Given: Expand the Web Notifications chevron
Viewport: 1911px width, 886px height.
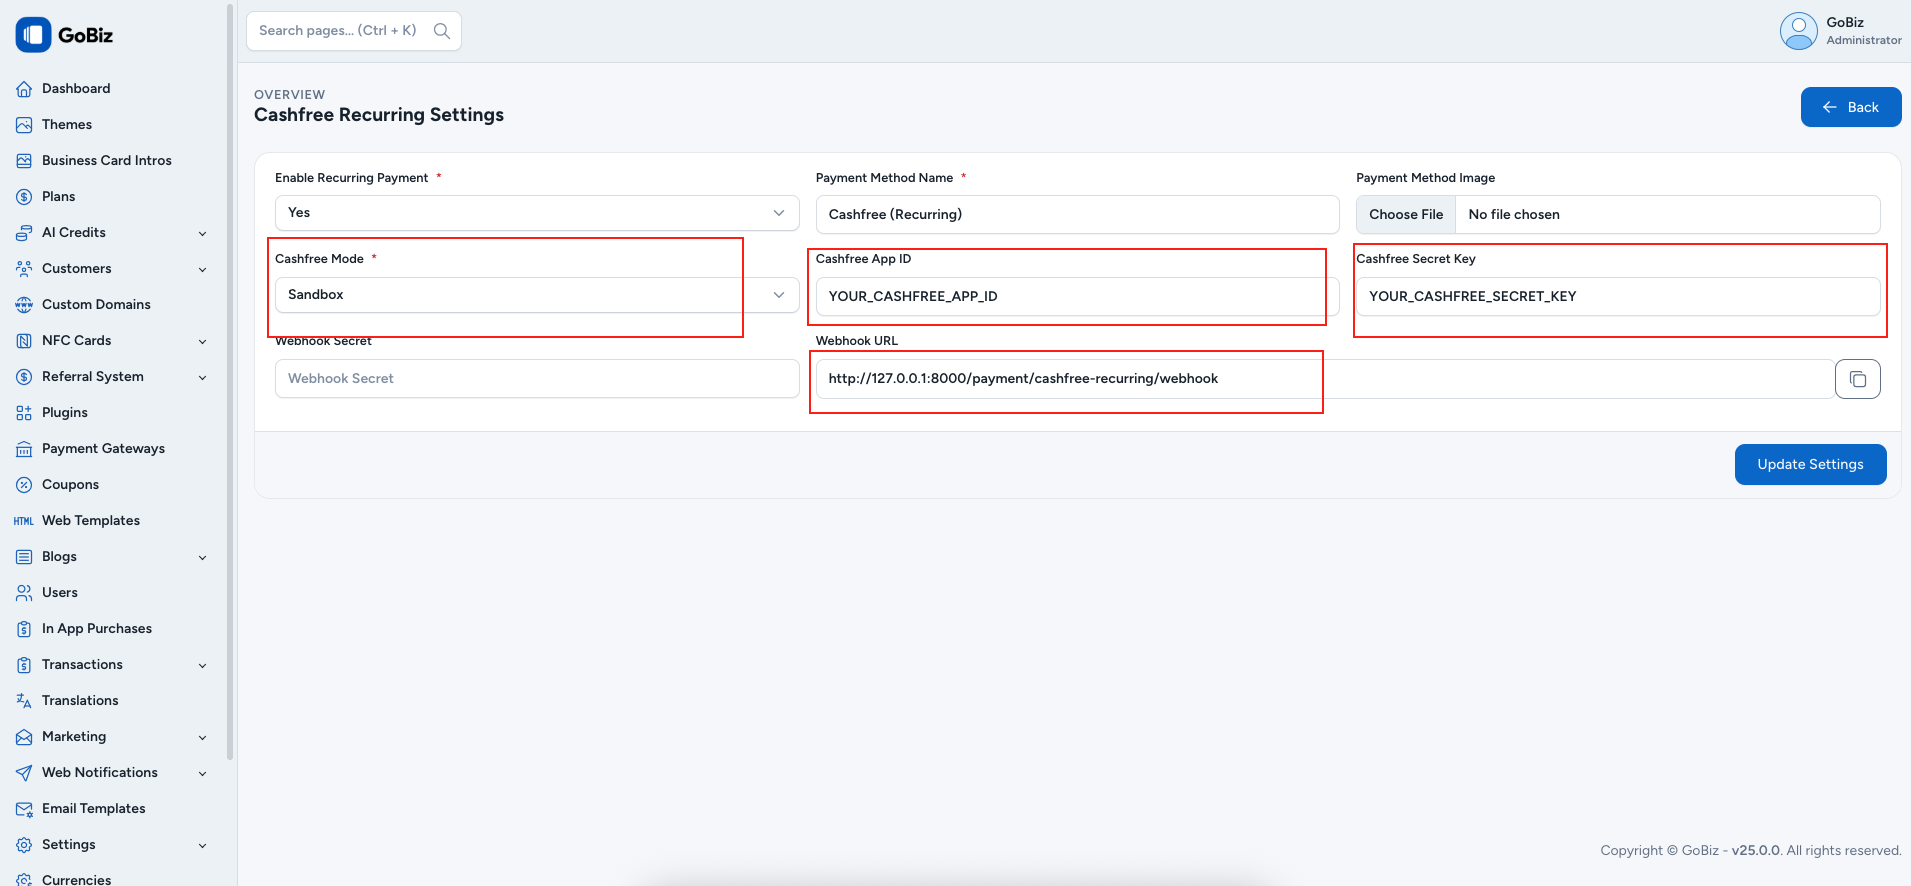Looking at the screenshot, I should (x=203, y=774).
